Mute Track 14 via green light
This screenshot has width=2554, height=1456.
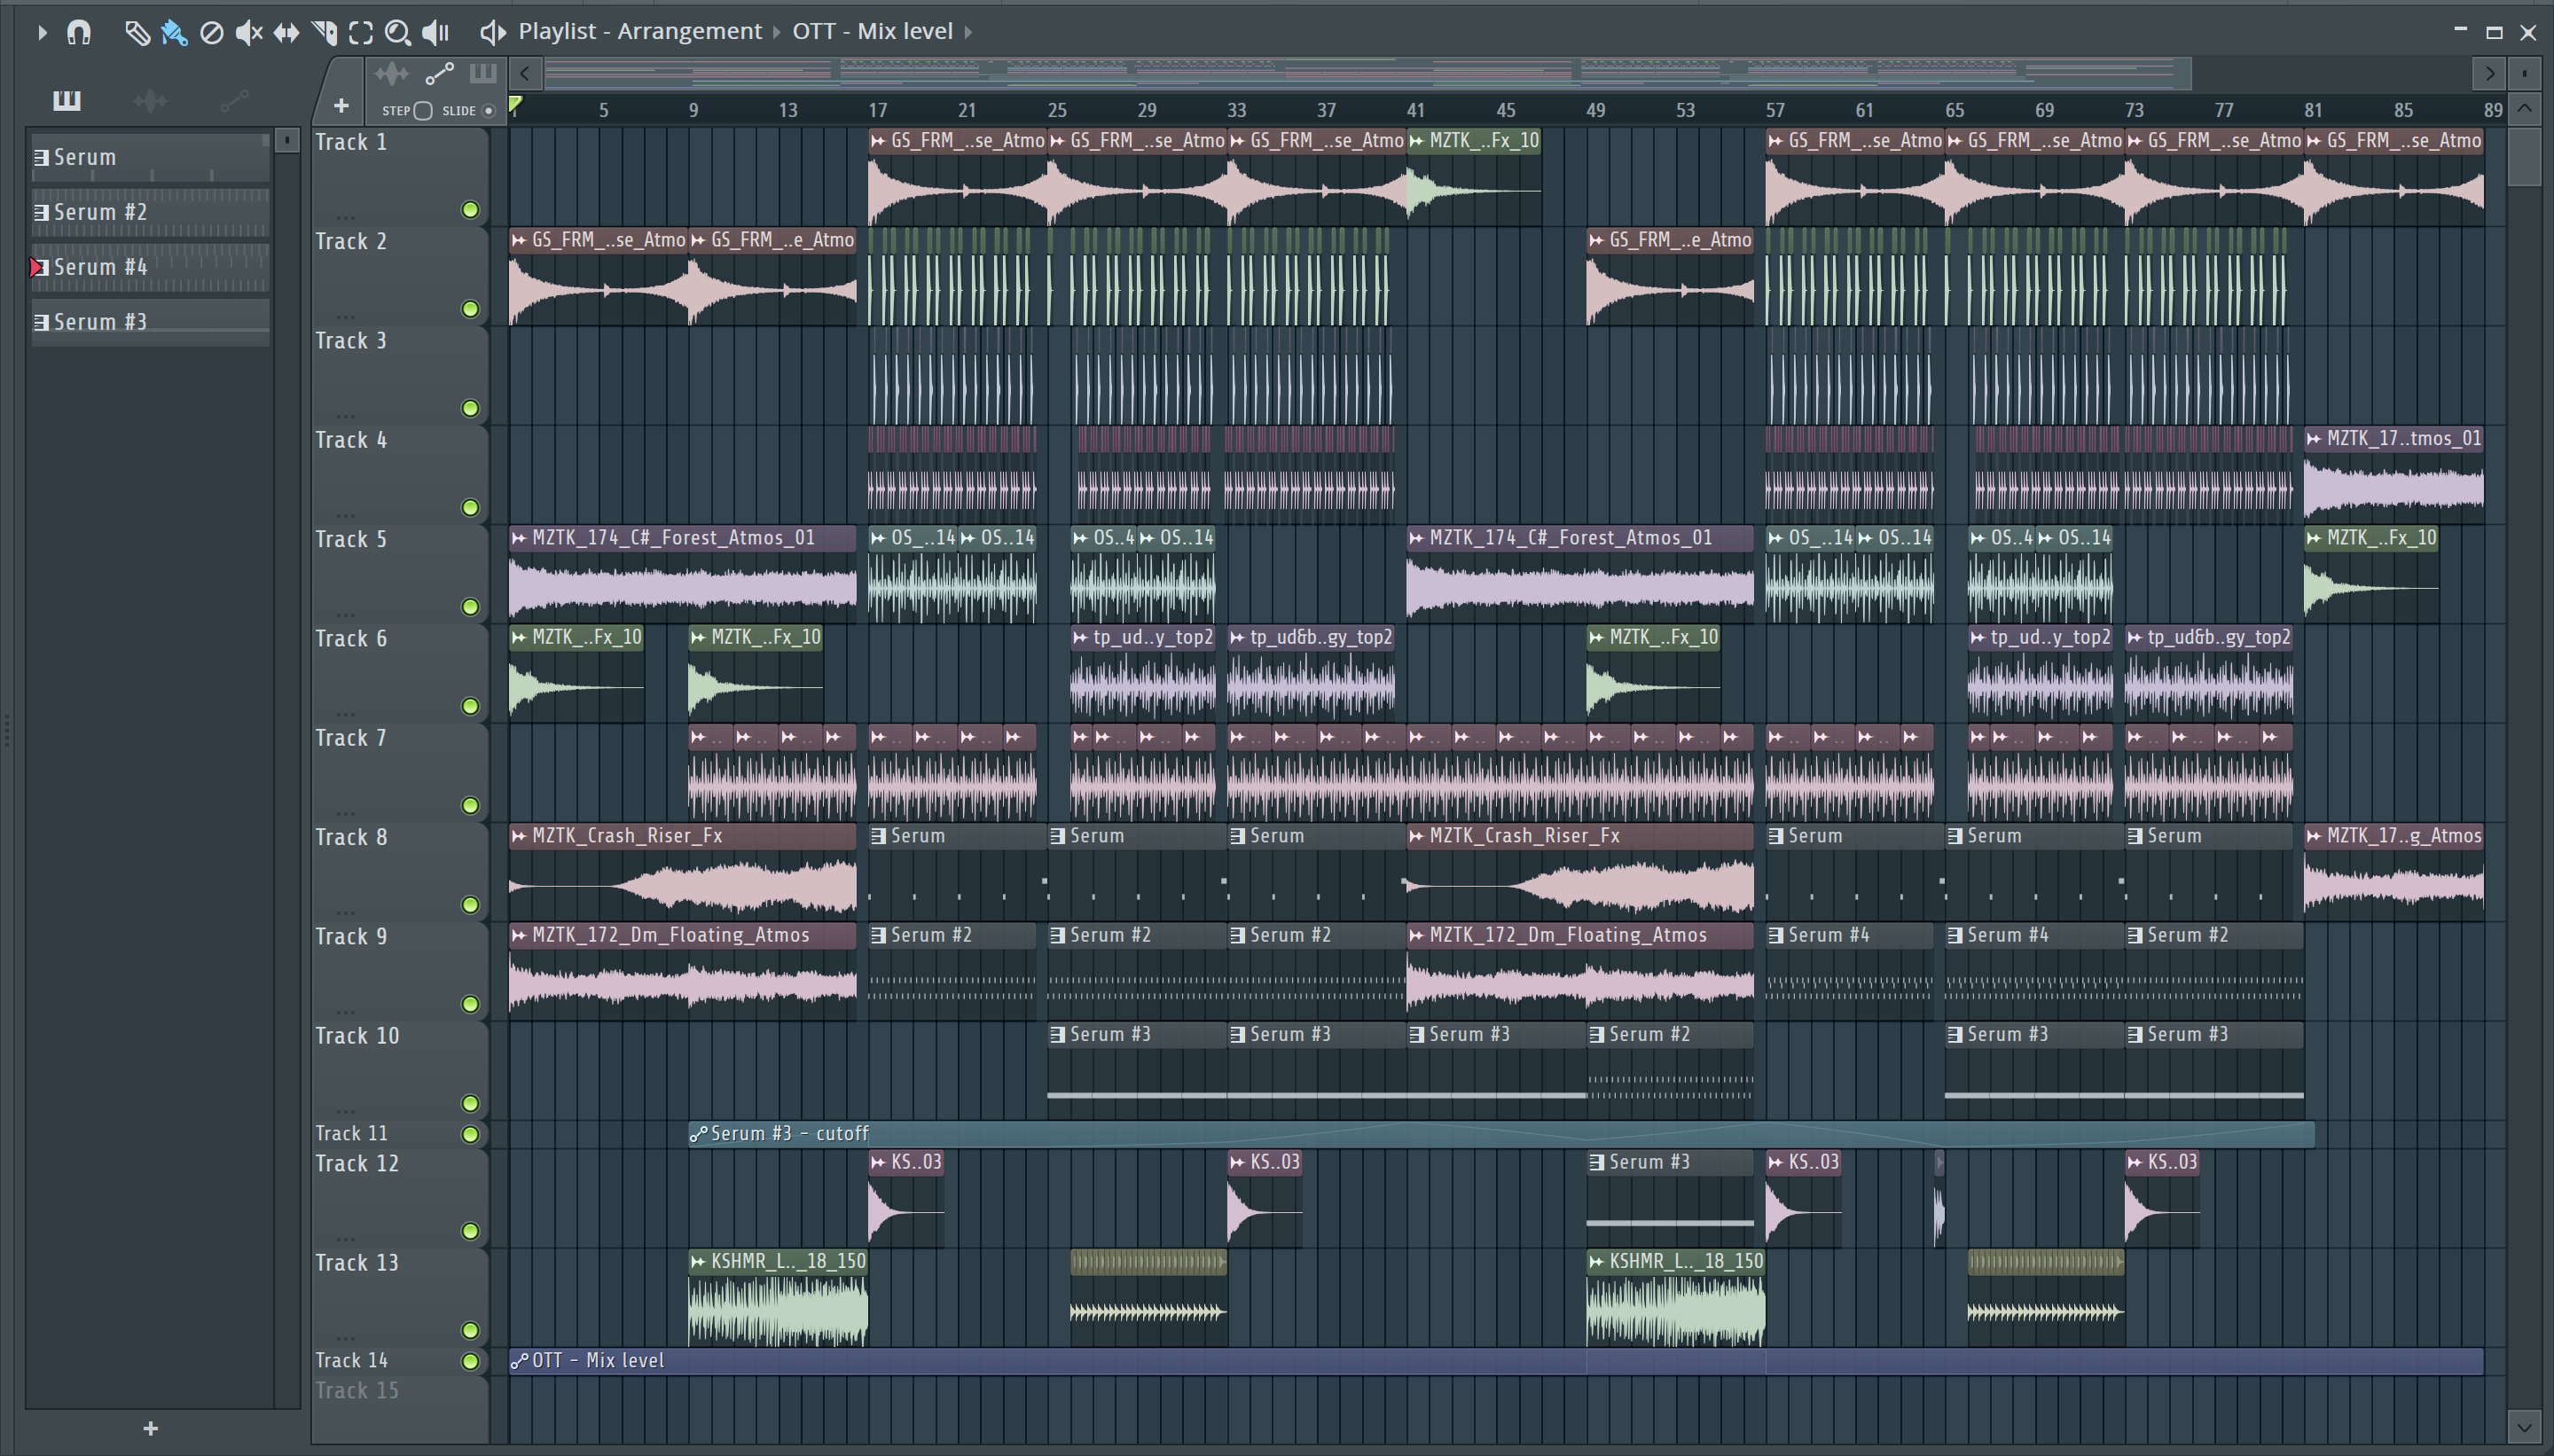(x=470, y=1361)
